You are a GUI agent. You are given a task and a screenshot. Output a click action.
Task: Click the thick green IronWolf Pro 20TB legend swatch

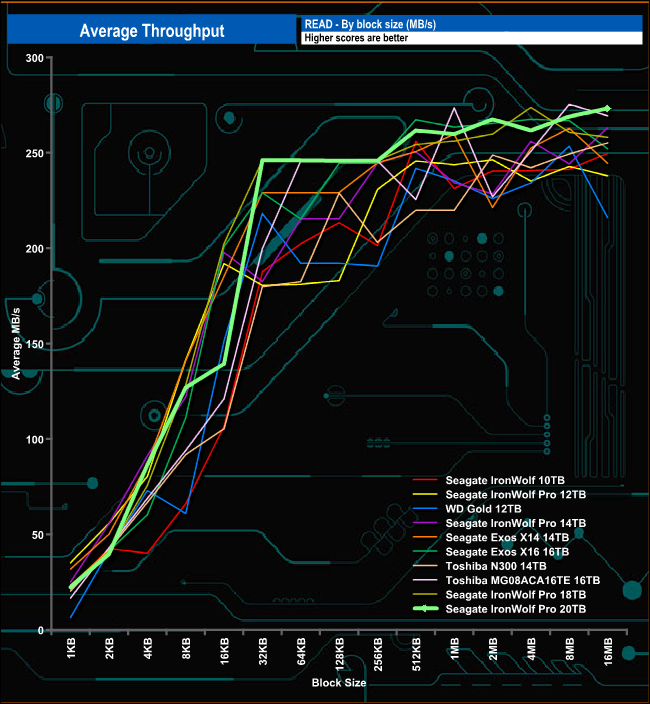(425, 609)
